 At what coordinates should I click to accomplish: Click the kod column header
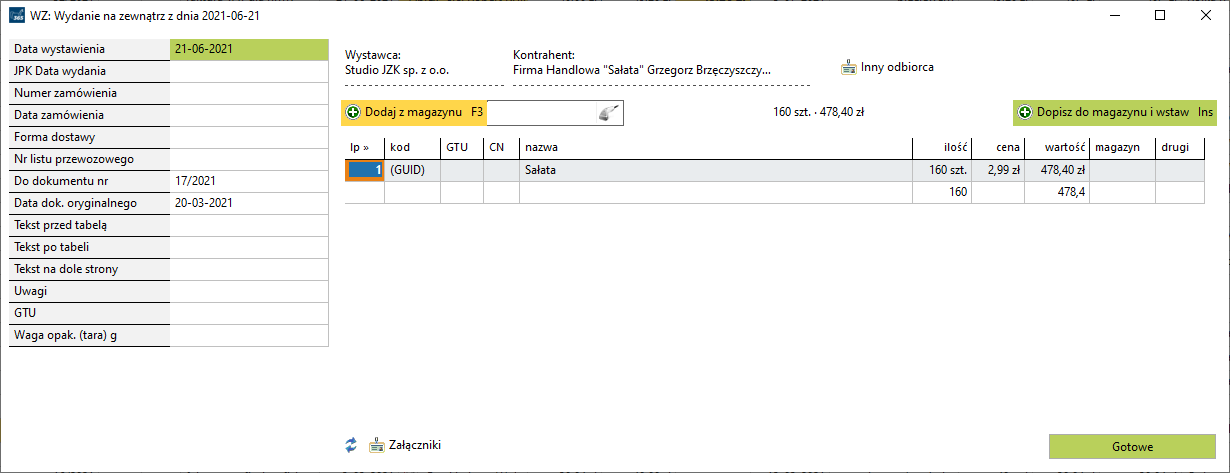pyautogui.click(x=412, y=147)
